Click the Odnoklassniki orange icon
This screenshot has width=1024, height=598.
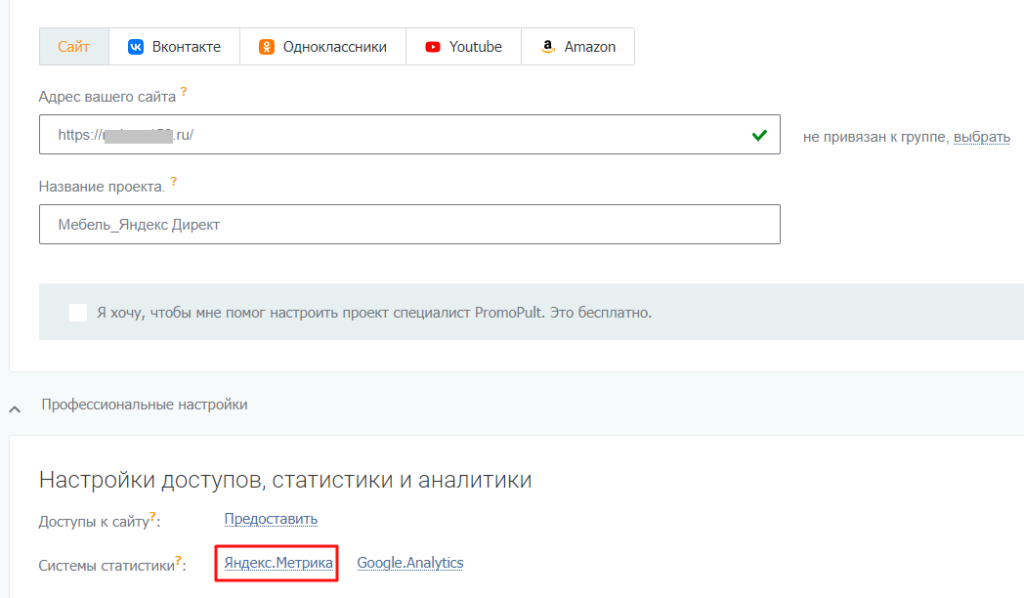(267, 47)
